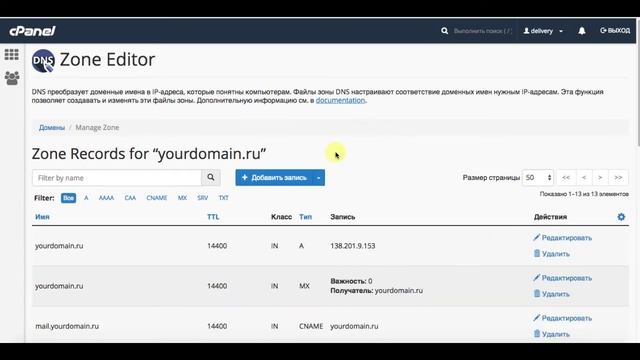Filter records by type SRV
The image size is (640, 360).
pyautogui.click(x=202, y=198)
